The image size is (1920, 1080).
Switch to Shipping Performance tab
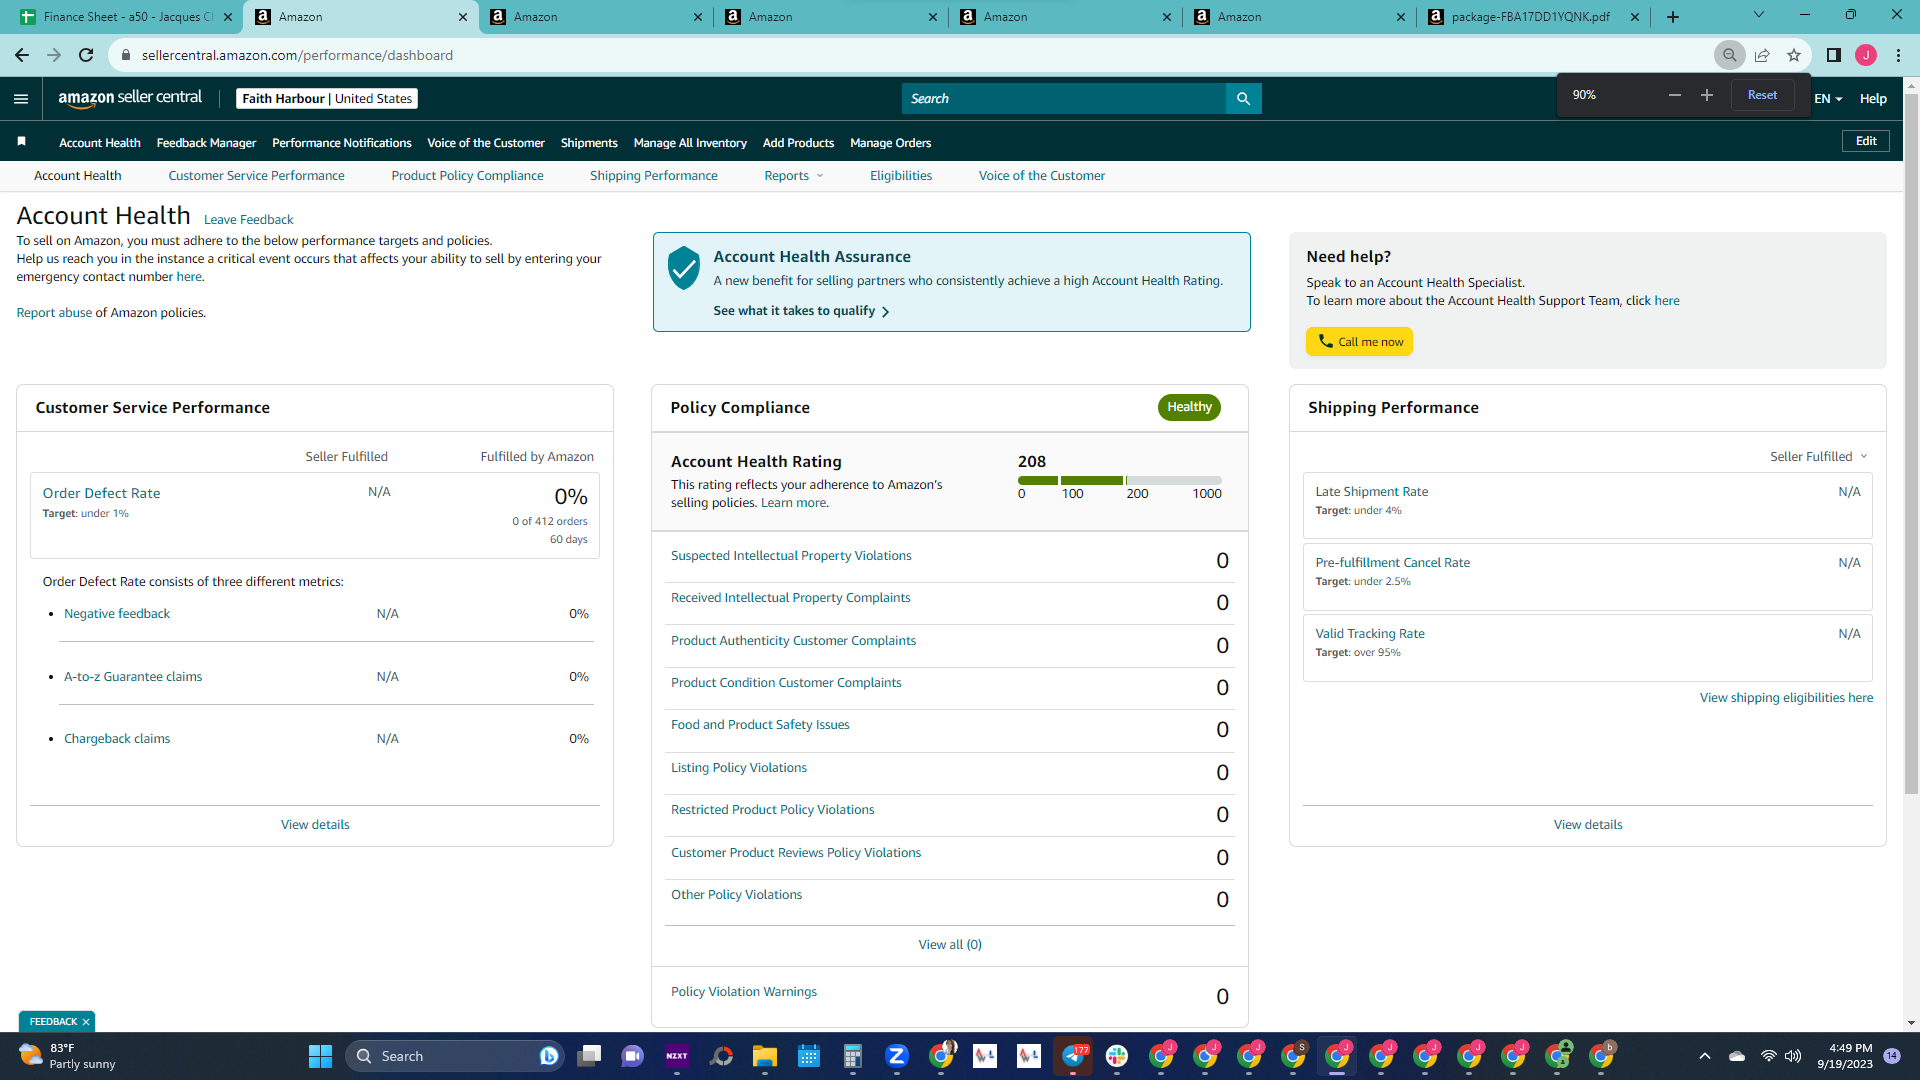coord(653,176)
